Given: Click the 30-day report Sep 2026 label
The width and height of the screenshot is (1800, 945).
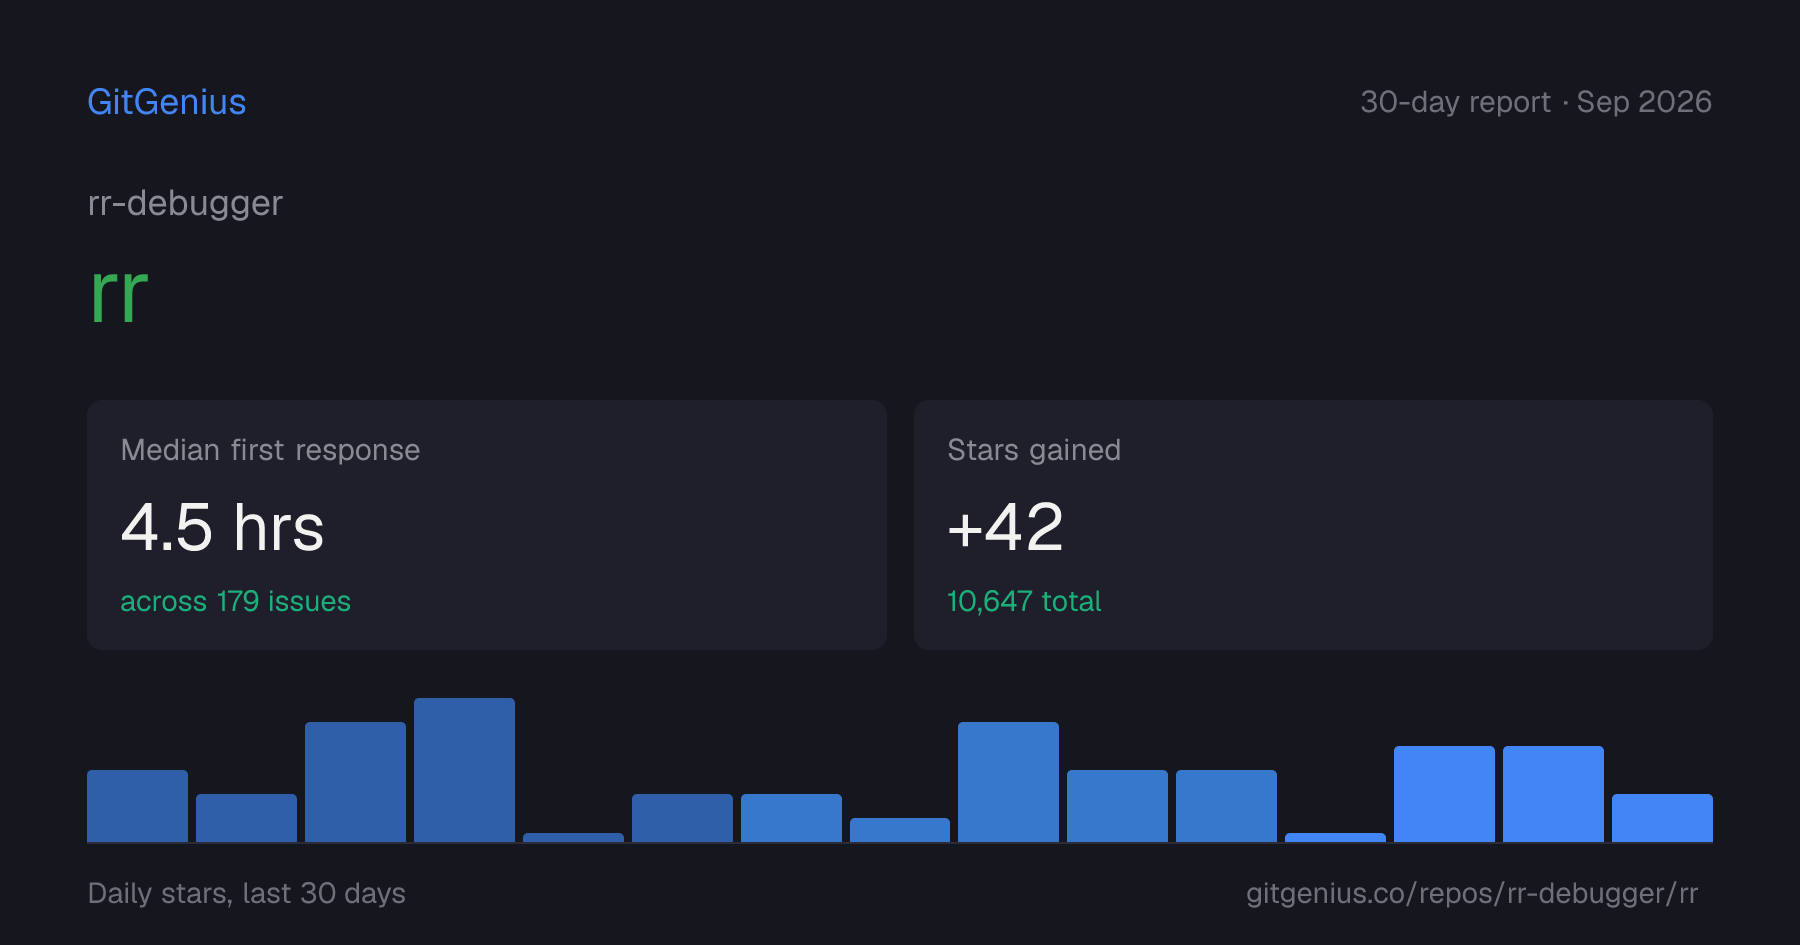Looking at the screenshot, I should (1536, 102).
